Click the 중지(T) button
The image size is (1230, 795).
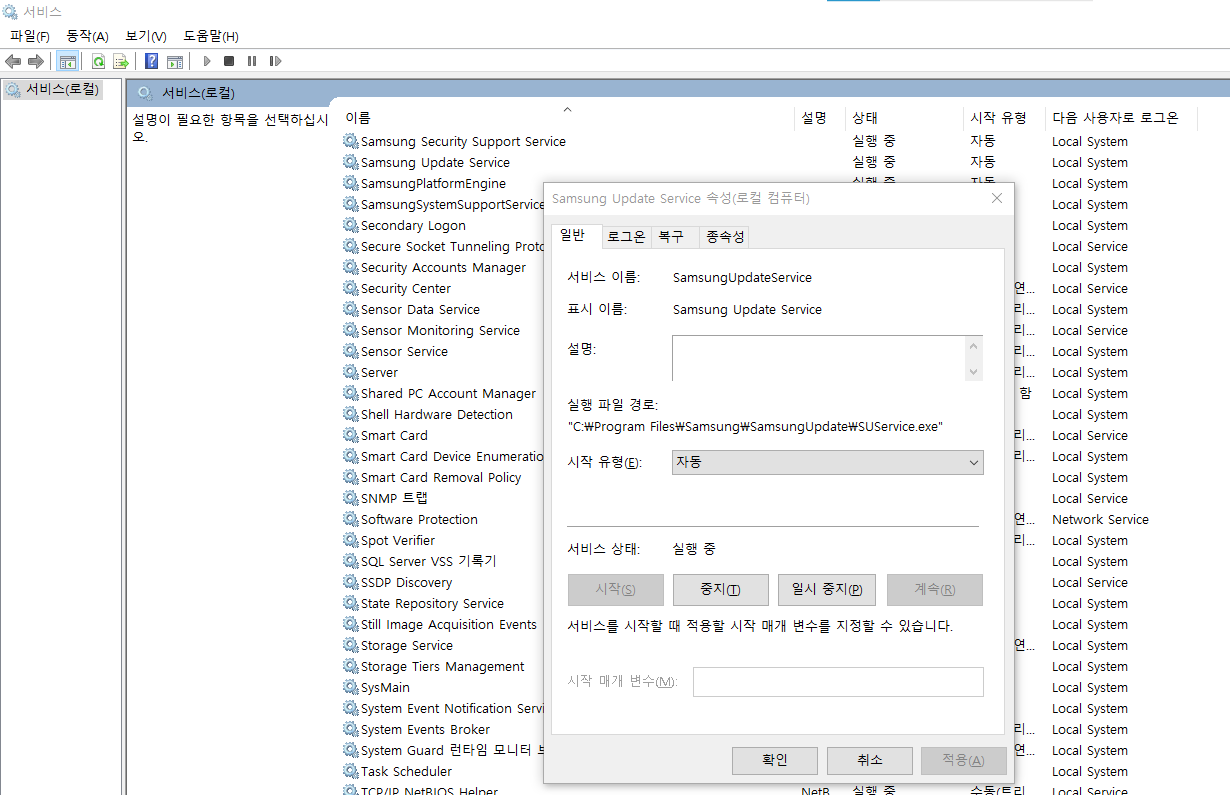[720, 589]
